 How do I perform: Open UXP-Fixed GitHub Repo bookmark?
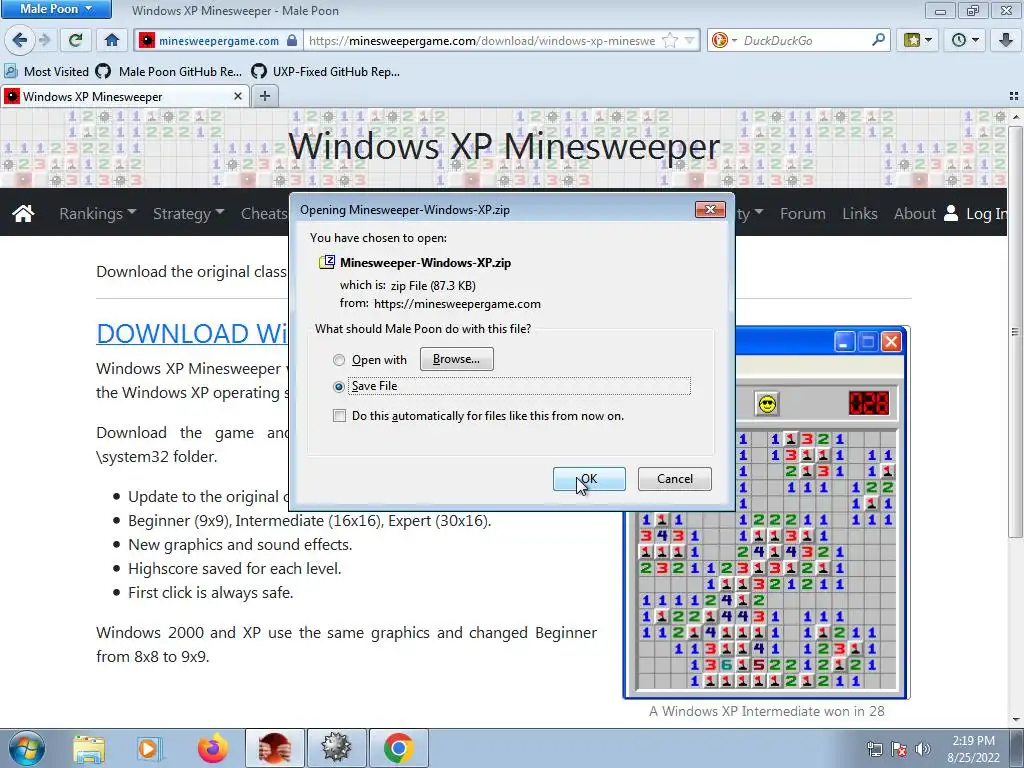325,71
